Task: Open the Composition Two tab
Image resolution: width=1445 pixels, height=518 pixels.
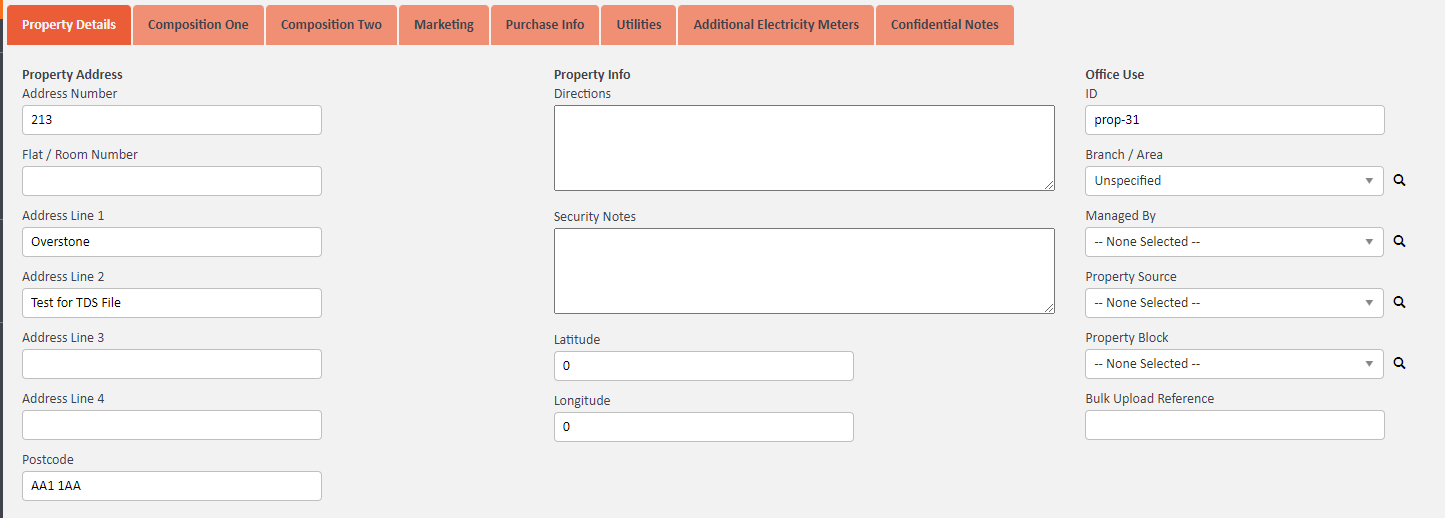Action: (331, 25)
